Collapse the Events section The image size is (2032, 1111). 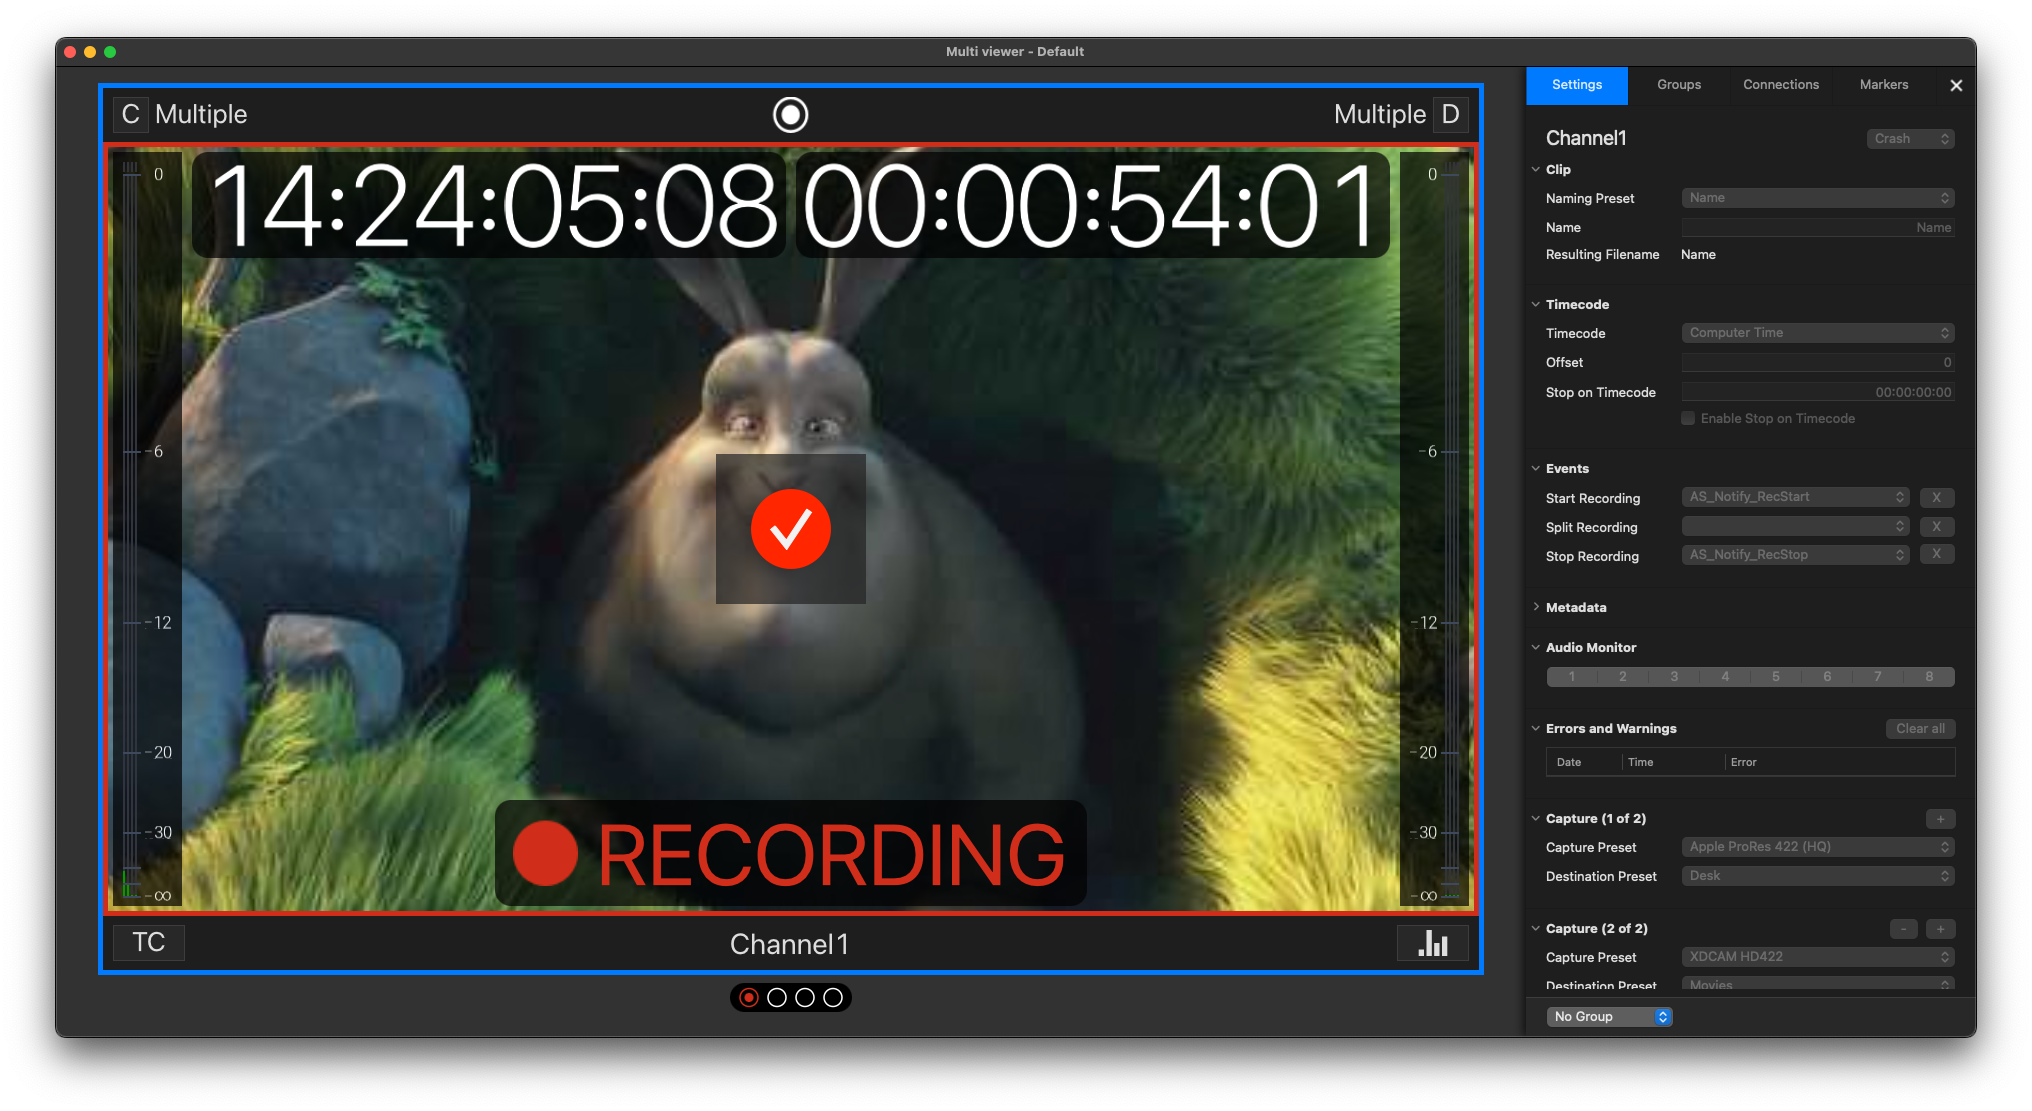pos(1536,468)
